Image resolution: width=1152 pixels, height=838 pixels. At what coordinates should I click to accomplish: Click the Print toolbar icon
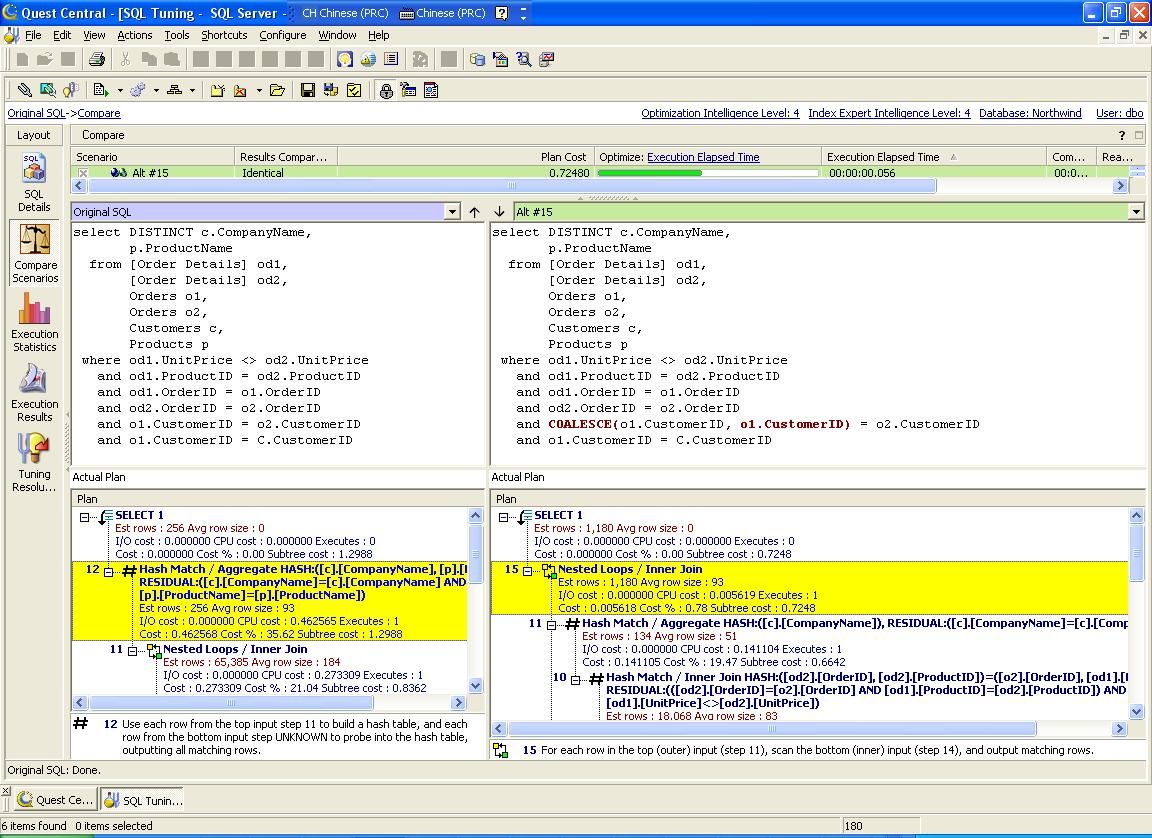click(96, 59)
